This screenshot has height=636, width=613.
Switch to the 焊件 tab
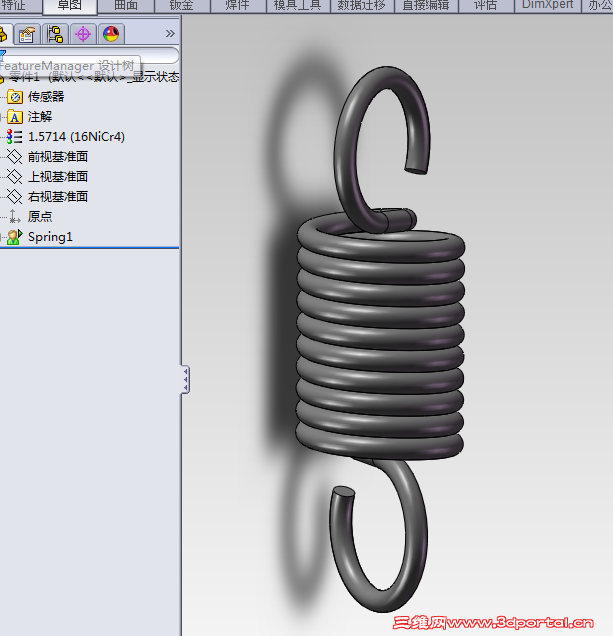[238, 6]
